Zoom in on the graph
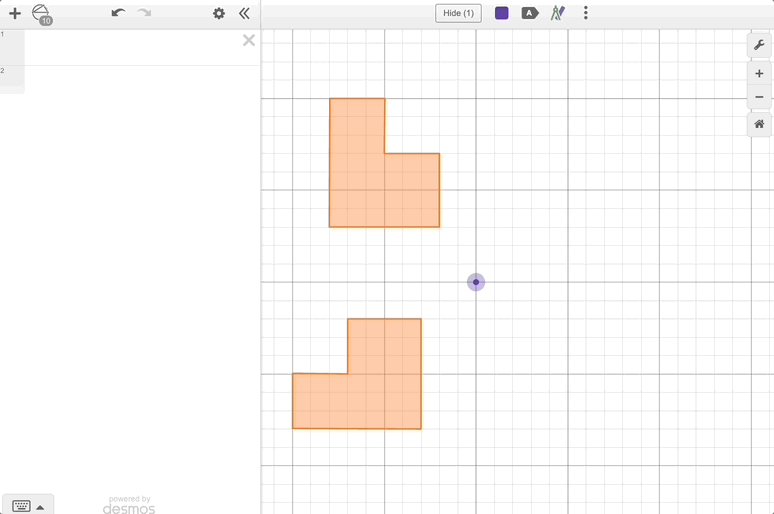Image resolution: width=774 pixels, height=514 pixels. click(759, 73)
